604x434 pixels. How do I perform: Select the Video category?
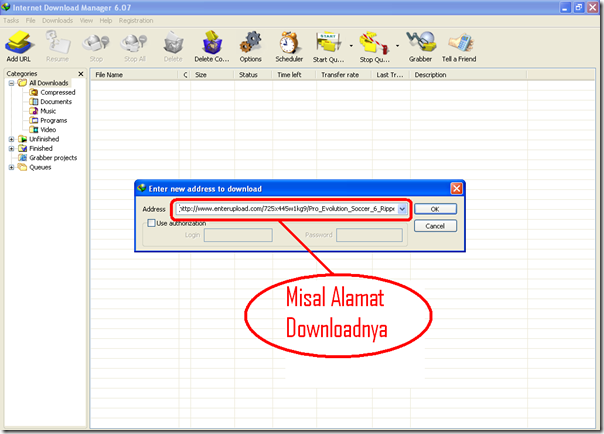tap(48, 130)
